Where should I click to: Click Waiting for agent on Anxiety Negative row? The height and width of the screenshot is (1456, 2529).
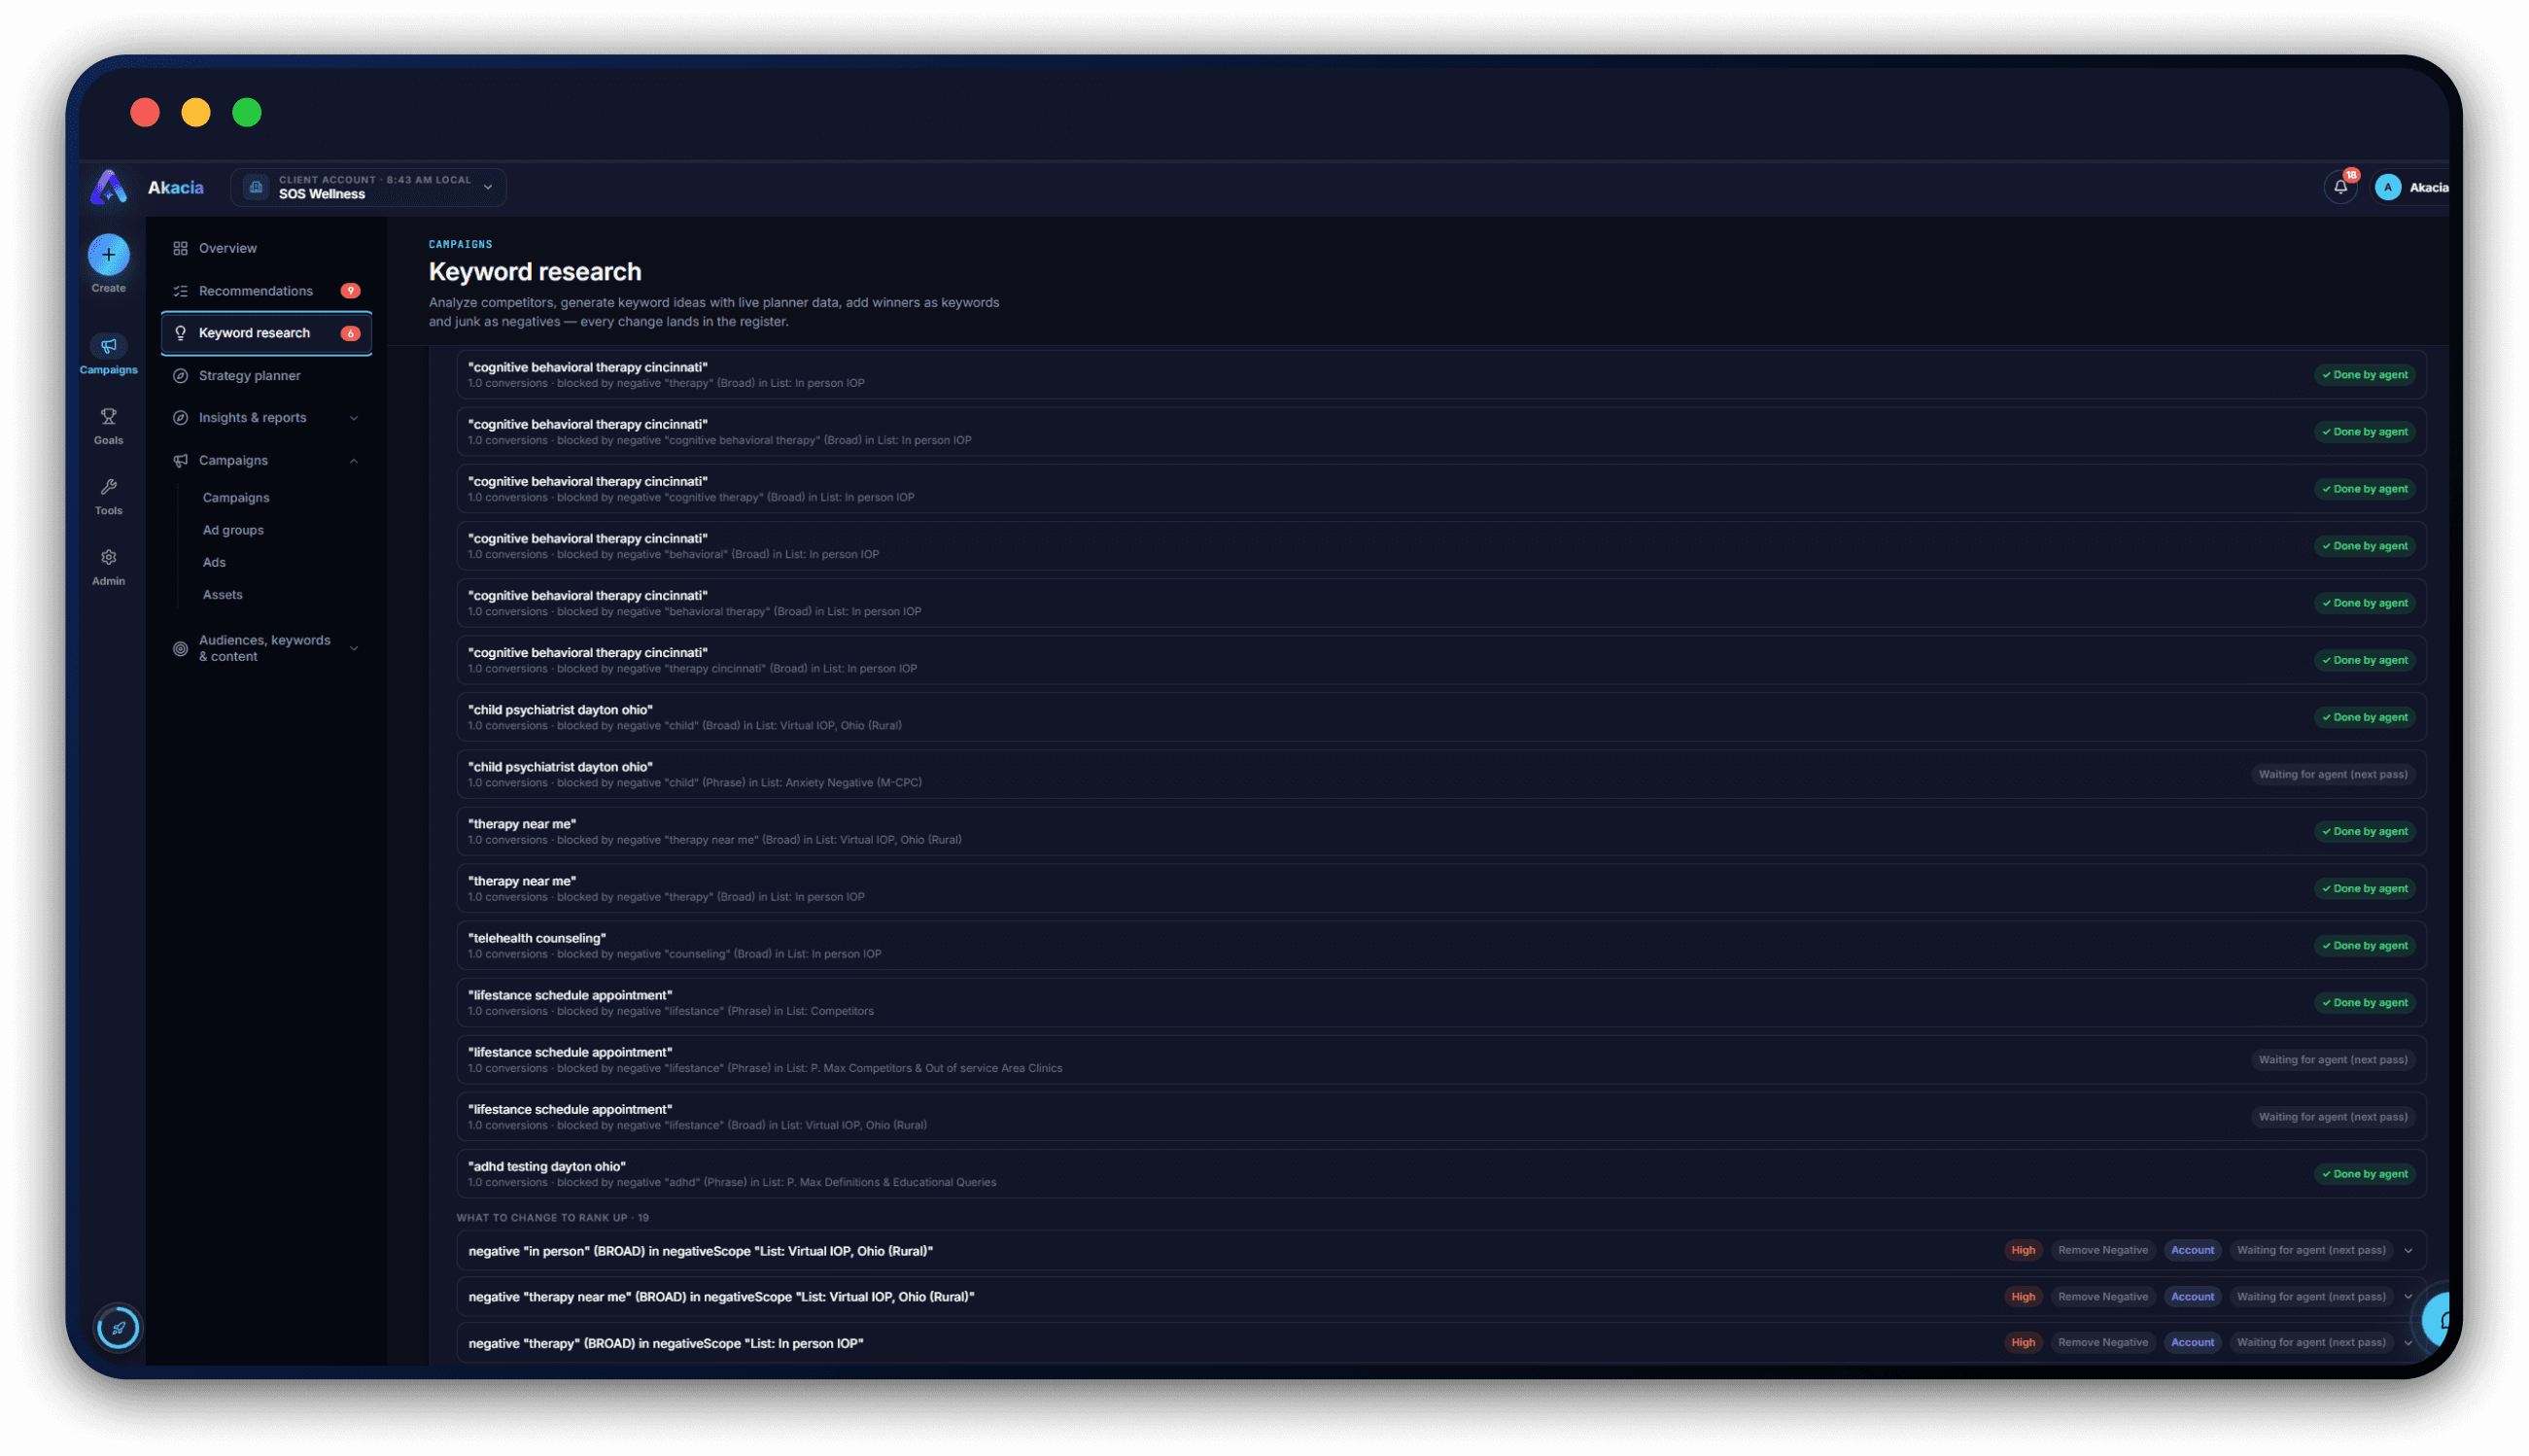[x=2332, y=774]
